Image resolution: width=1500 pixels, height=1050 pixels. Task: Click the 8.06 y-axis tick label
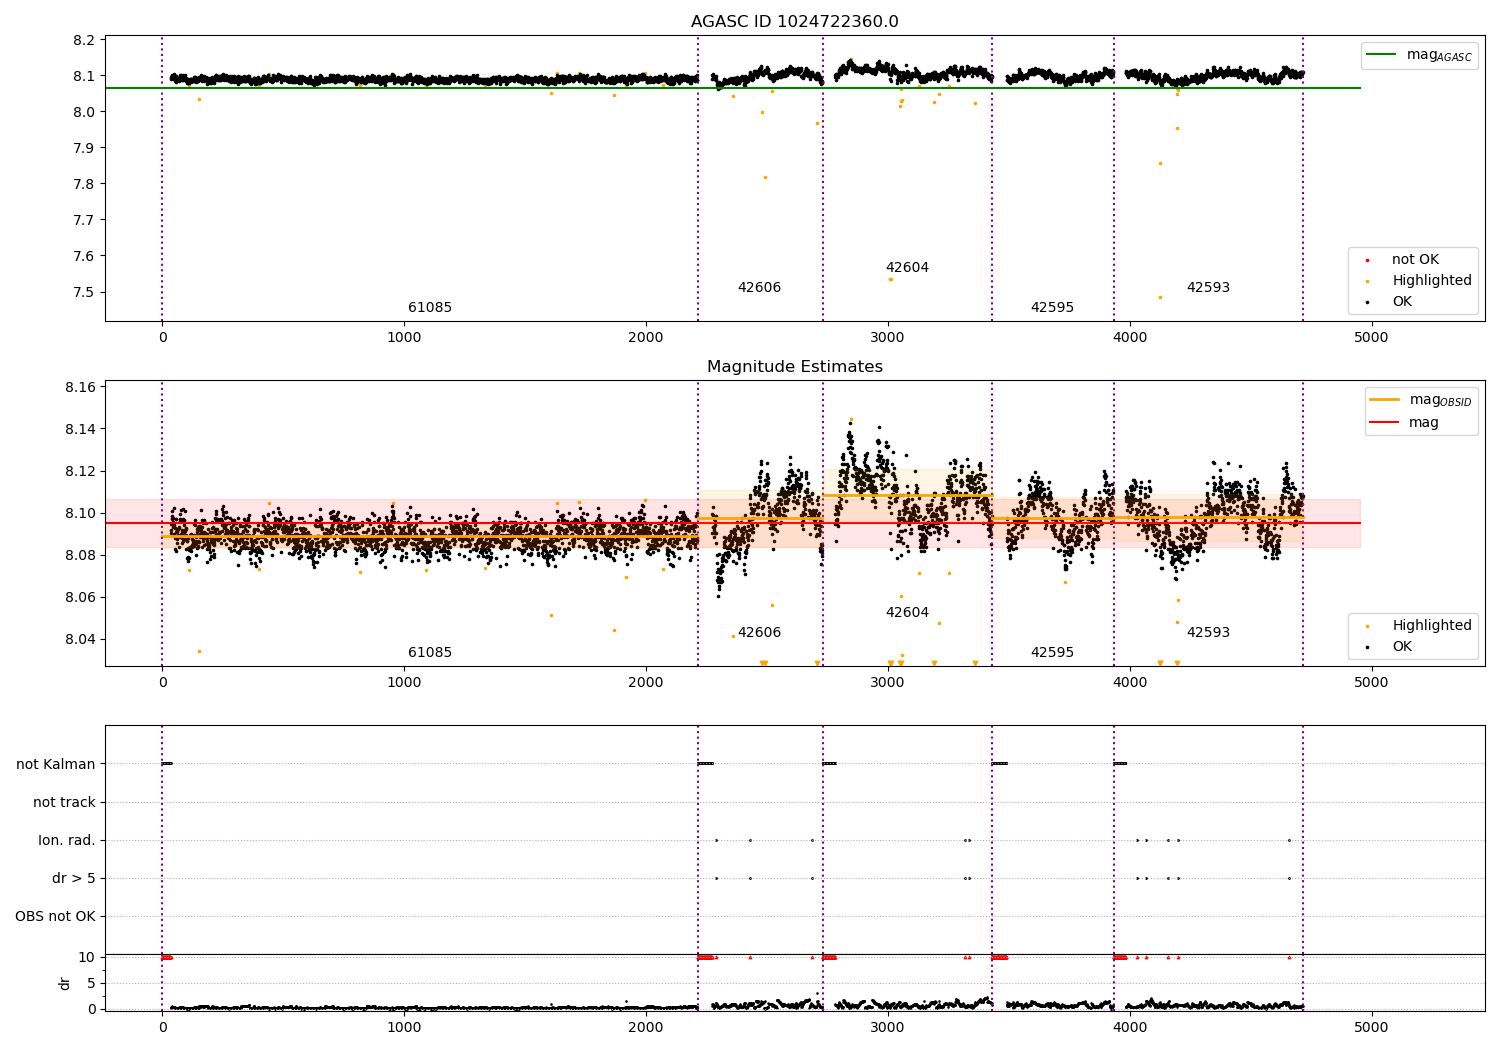pos(81,598)
